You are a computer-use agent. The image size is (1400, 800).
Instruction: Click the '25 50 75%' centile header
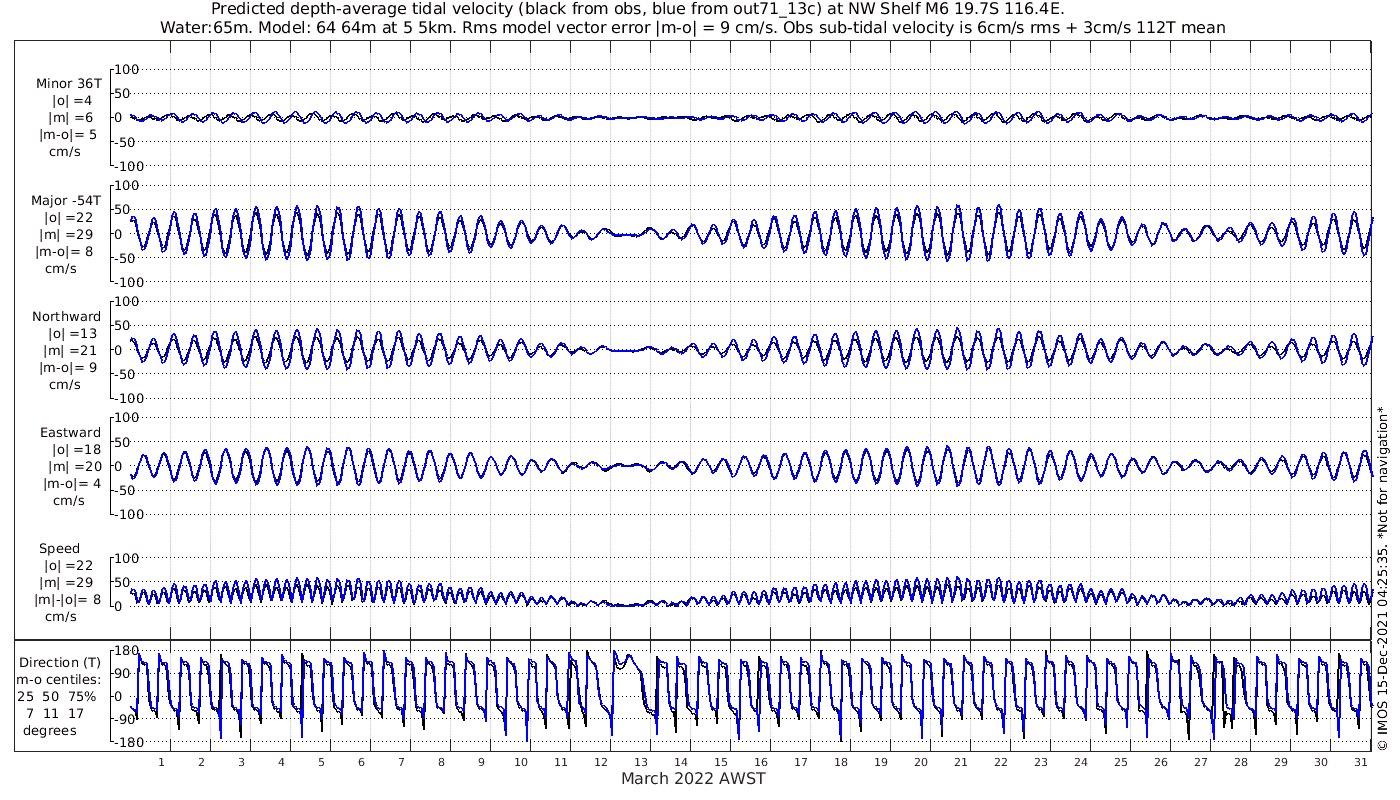(56, 696)
